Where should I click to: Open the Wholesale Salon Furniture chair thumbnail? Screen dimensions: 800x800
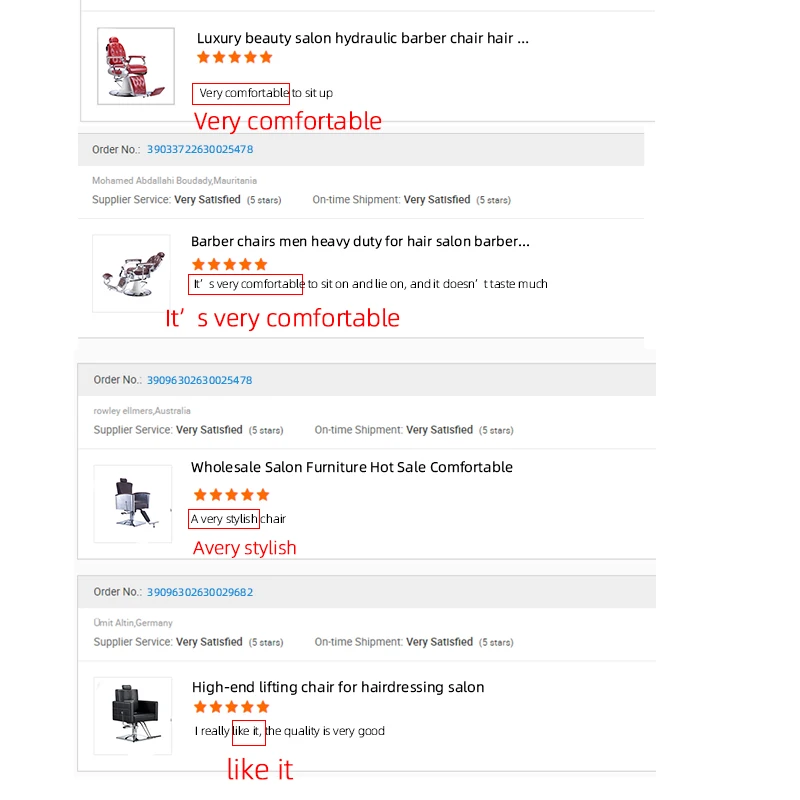[132, 504]
